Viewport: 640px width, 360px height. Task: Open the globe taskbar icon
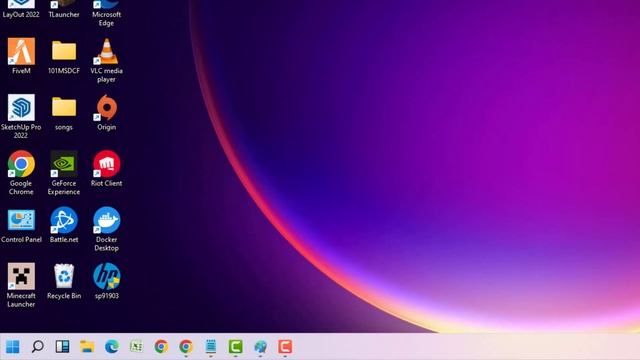coord(260,347)
